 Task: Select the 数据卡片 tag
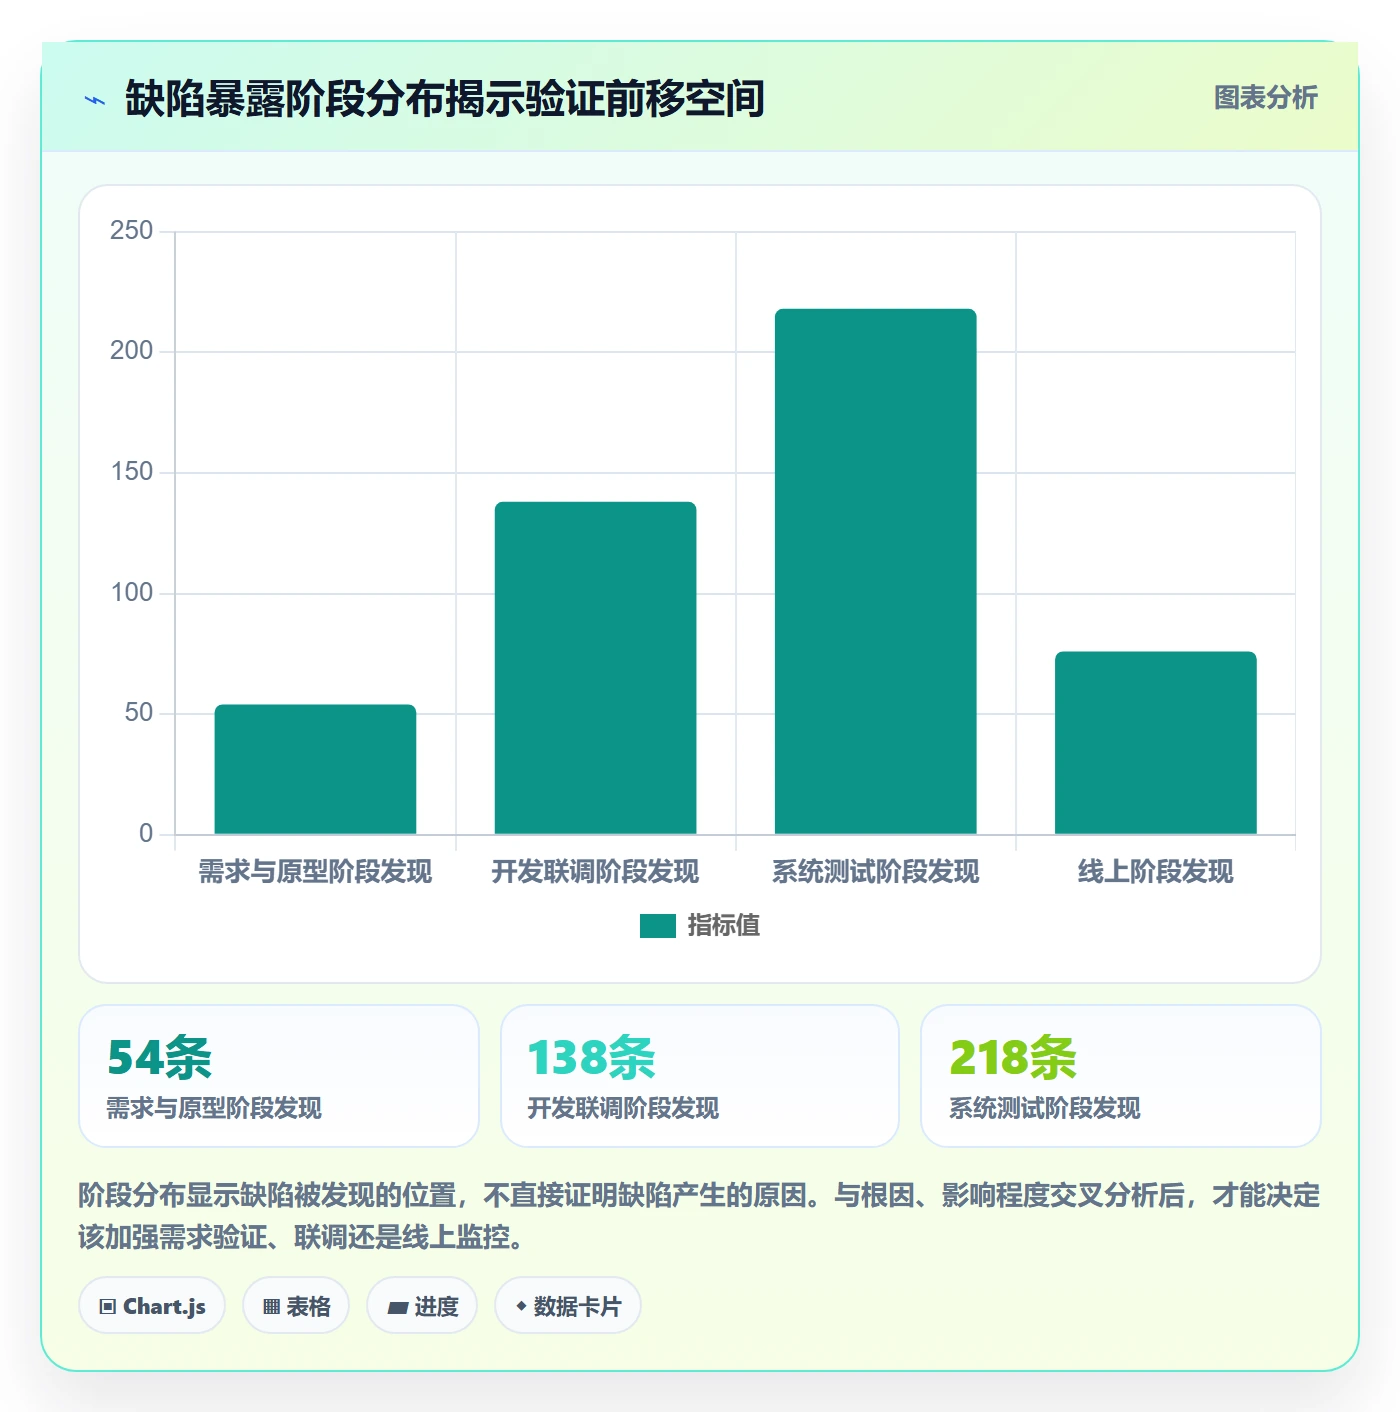coord(568,1306)
